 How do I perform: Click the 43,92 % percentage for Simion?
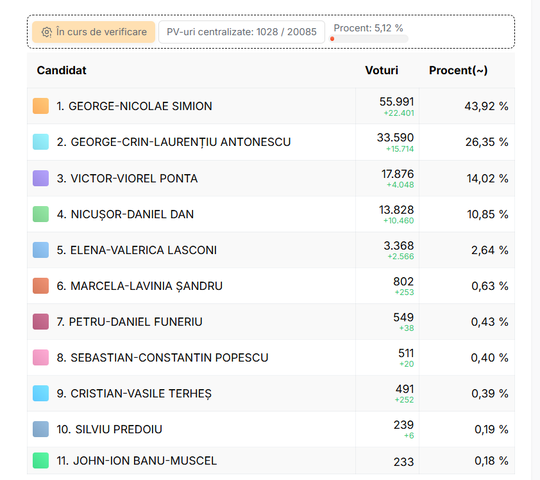pyautogui.click(x=486, y=106)
